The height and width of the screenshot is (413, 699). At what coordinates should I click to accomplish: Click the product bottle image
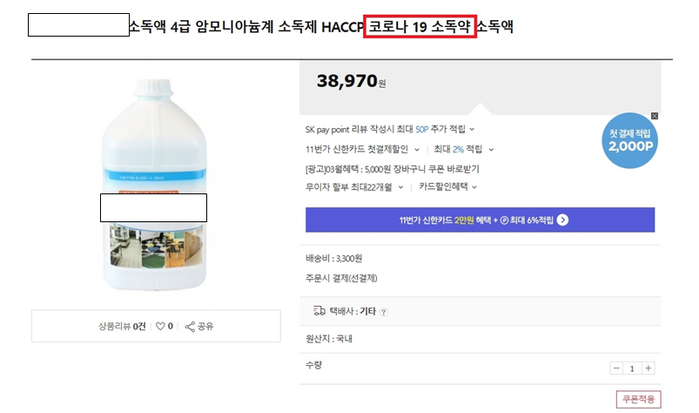[154, 185]
